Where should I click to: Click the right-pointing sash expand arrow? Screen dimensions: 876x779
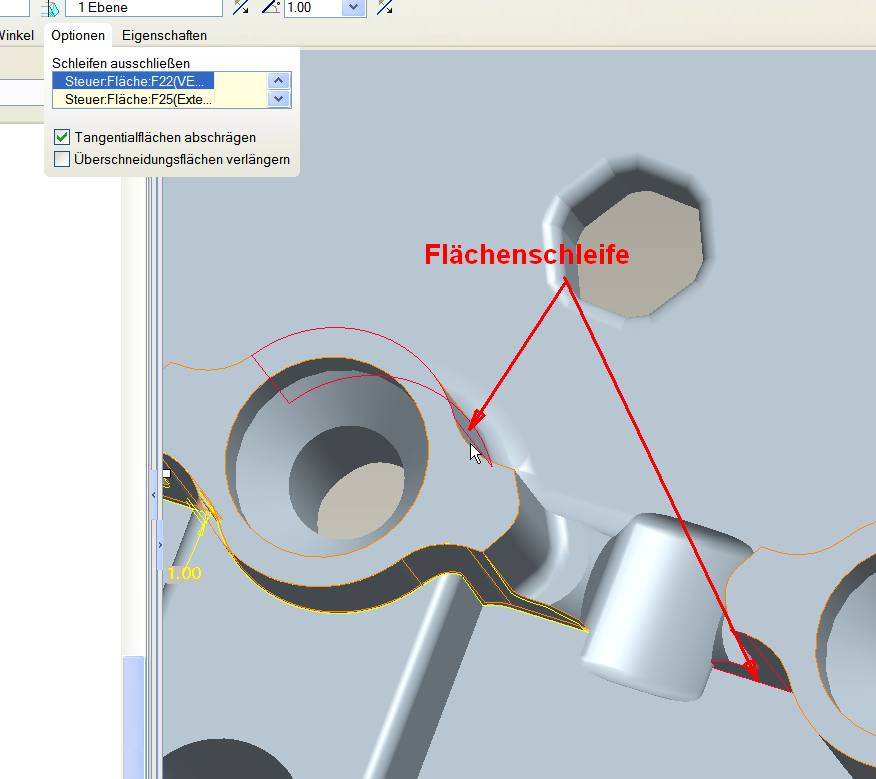pos(160,545)
